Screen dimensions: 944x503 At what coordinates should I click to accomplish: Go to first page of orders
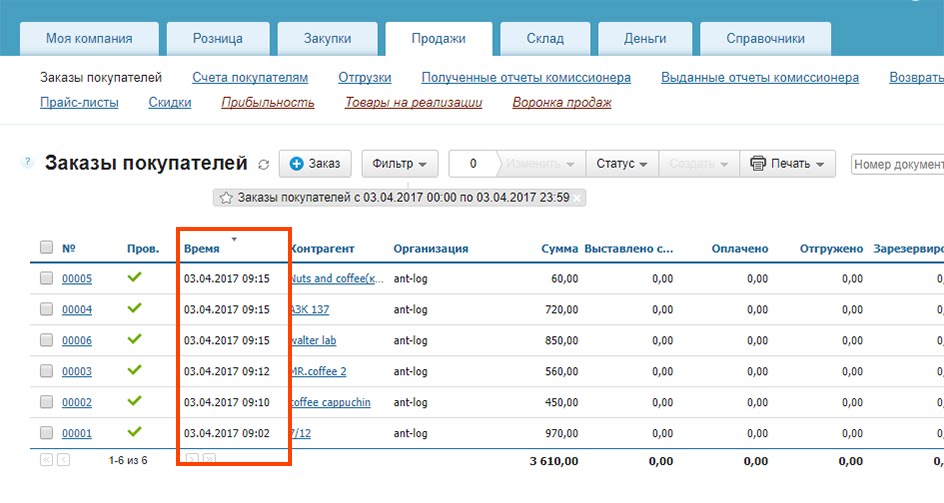[46, 460]
